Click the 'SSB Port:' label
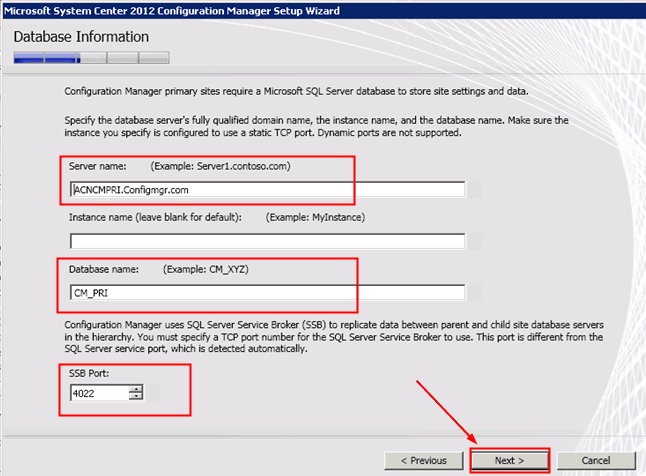Screen dimensions: 646x476 (89, 373)
